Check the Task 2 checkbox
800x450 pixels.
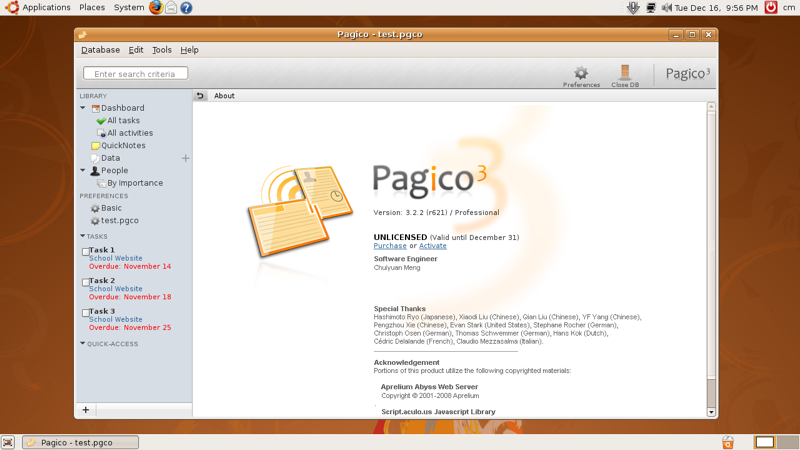(x=86, y=282)
